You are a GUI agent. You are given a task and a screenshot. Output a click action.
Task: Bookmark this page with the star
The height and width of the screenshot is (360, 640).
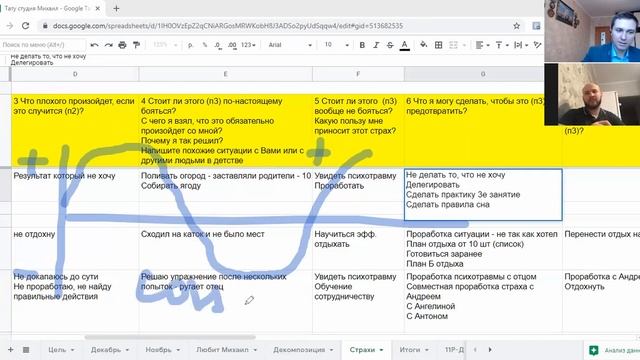516,26
